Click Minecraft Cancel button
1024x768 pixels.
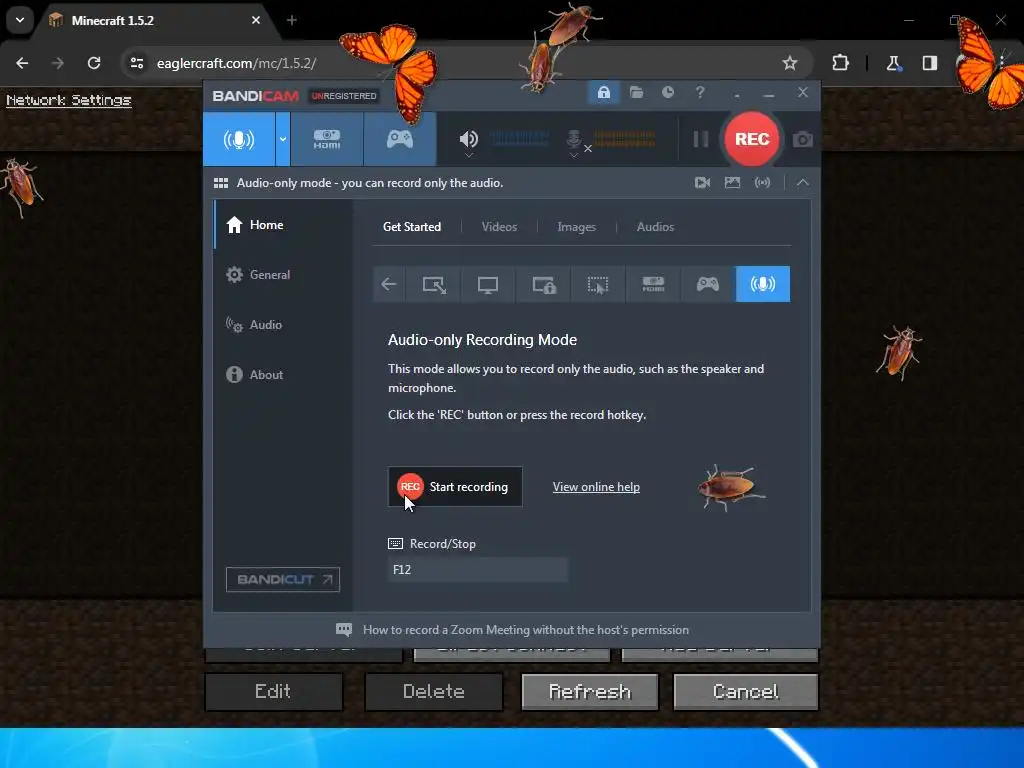pos(746,692)
